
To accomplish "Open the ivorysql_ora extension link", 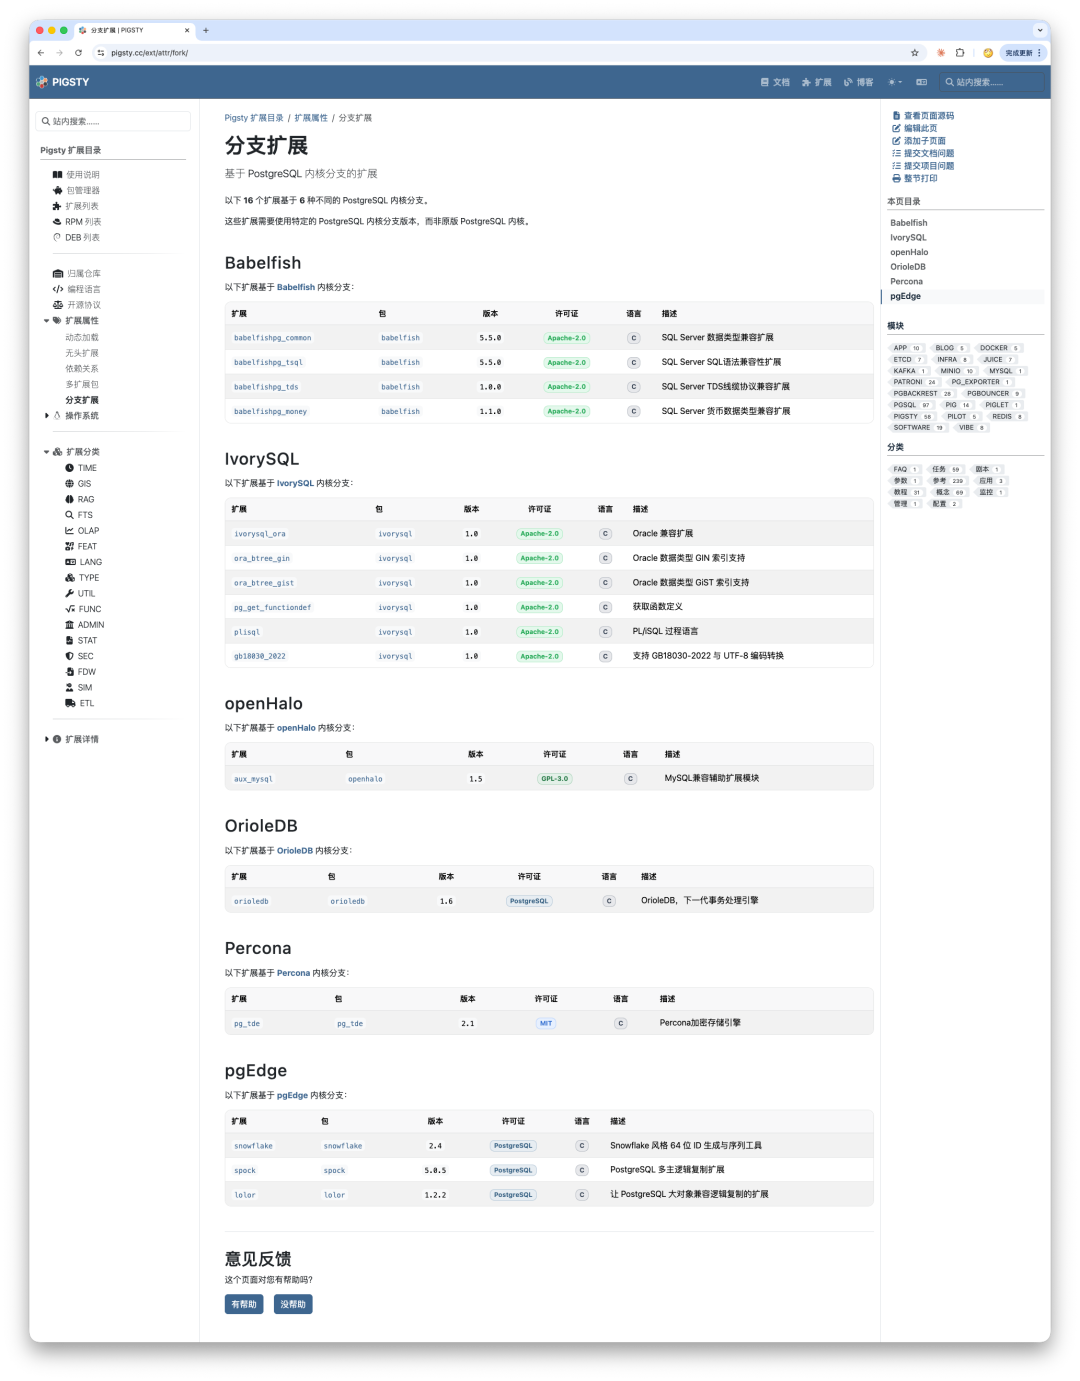I will click(260, 534).
